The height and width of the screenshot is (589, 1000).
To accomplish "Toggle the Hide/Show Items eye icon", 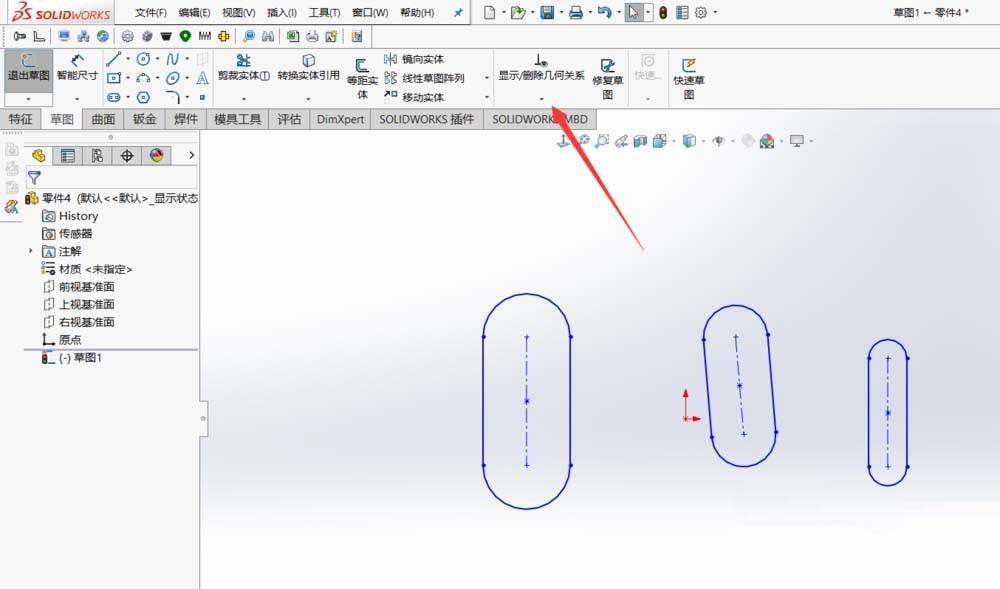I will 718,141.
